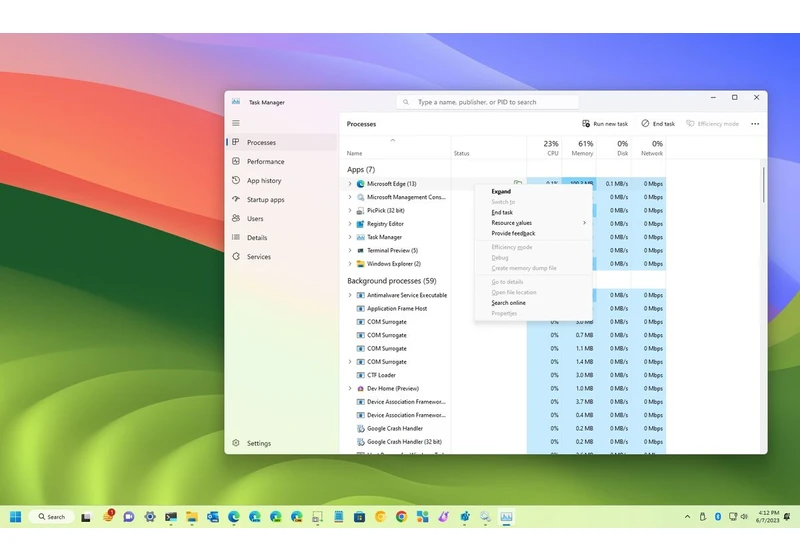Image resolution: width=800 pixels, height=560 pixels.
Task: Open Google Chrome from the taskbar
Action: 402,517
